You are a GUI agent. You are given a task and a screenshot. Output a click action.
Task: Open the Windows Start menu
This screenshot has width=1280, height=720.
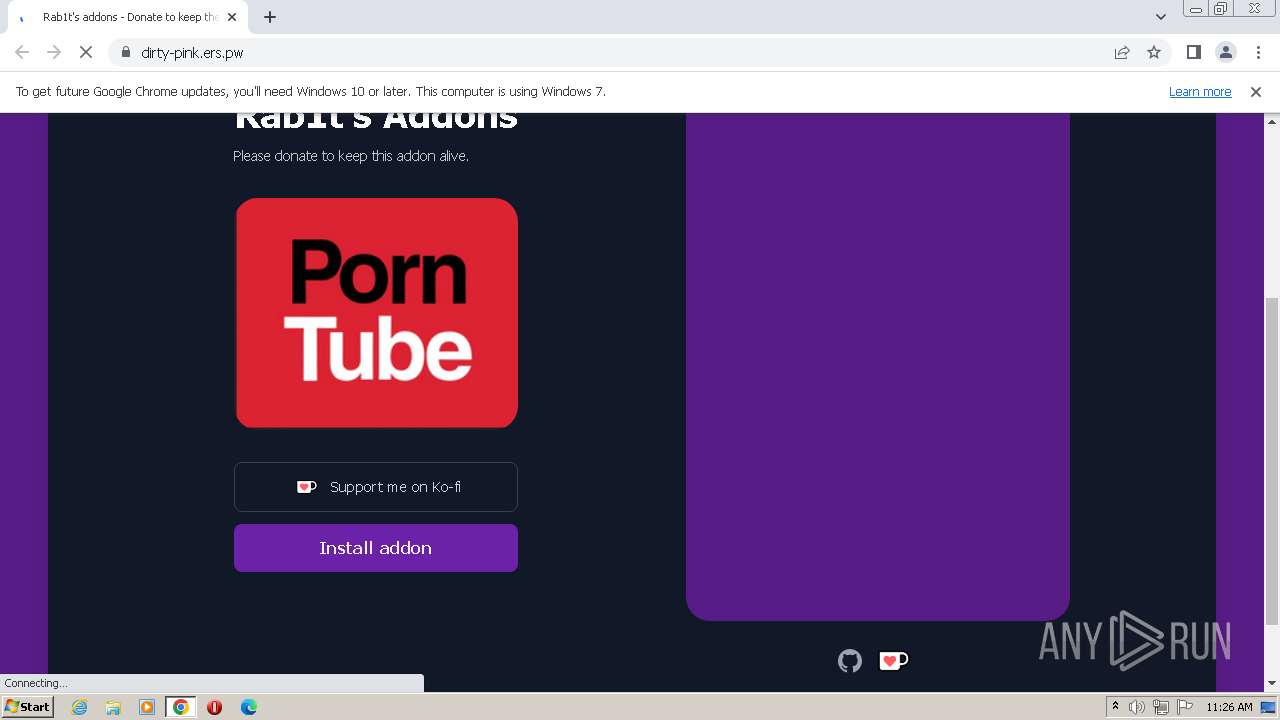coord(28,706)
